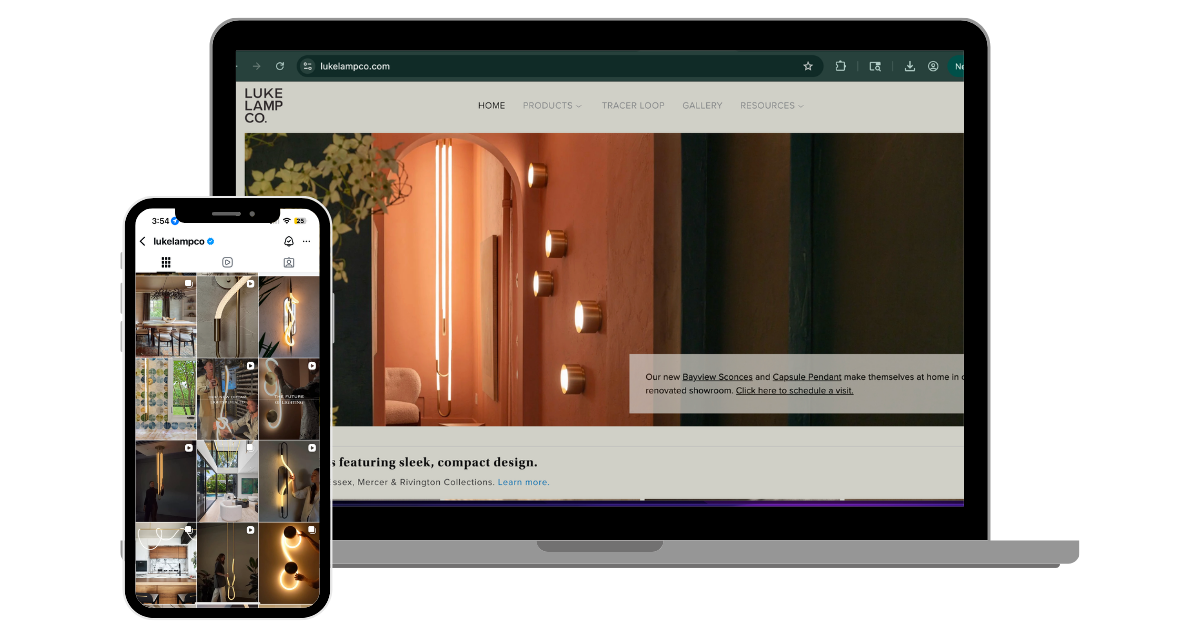Open the kitchen with loop light post
This screenshot has height=630, width=1200.
point(166,563)
